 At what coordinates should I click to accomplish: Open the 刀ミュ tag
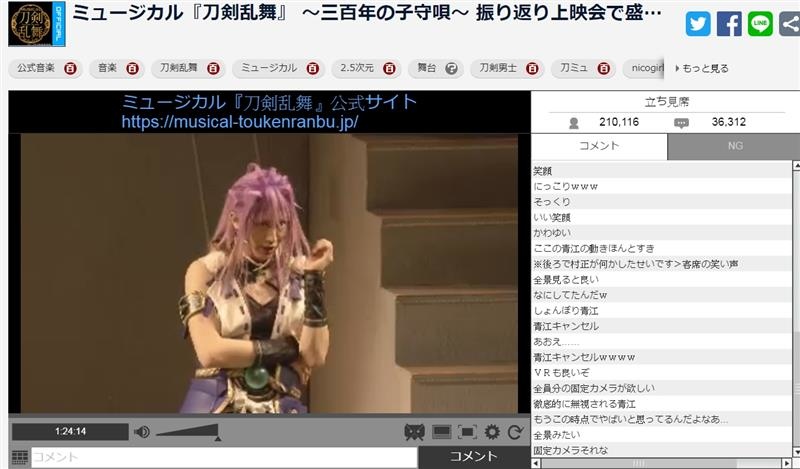574,68
